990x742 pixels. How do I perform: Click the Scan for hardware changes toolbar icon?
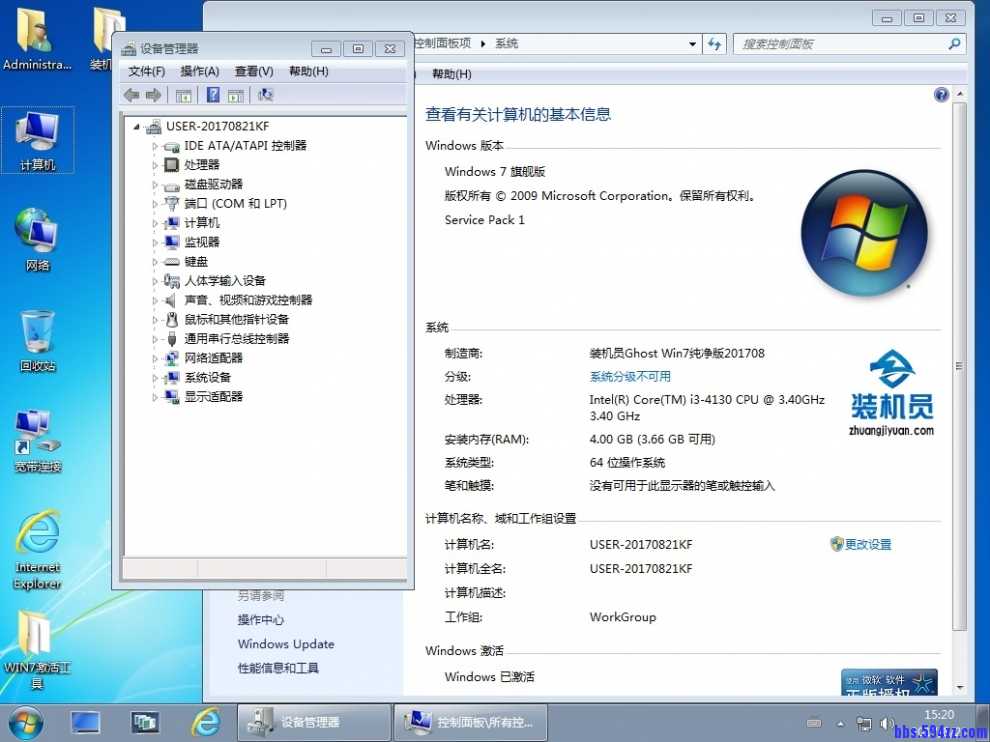264,94
